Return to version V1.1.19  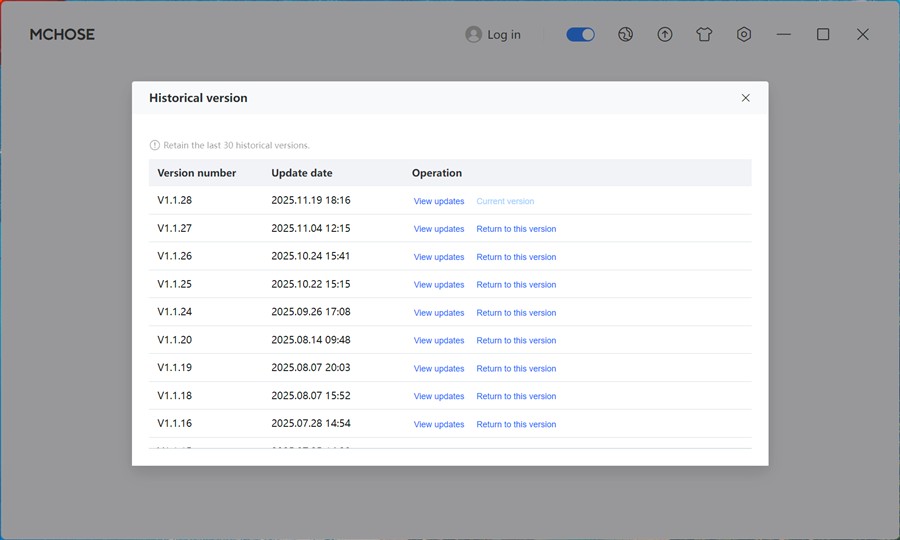[516, 369]
